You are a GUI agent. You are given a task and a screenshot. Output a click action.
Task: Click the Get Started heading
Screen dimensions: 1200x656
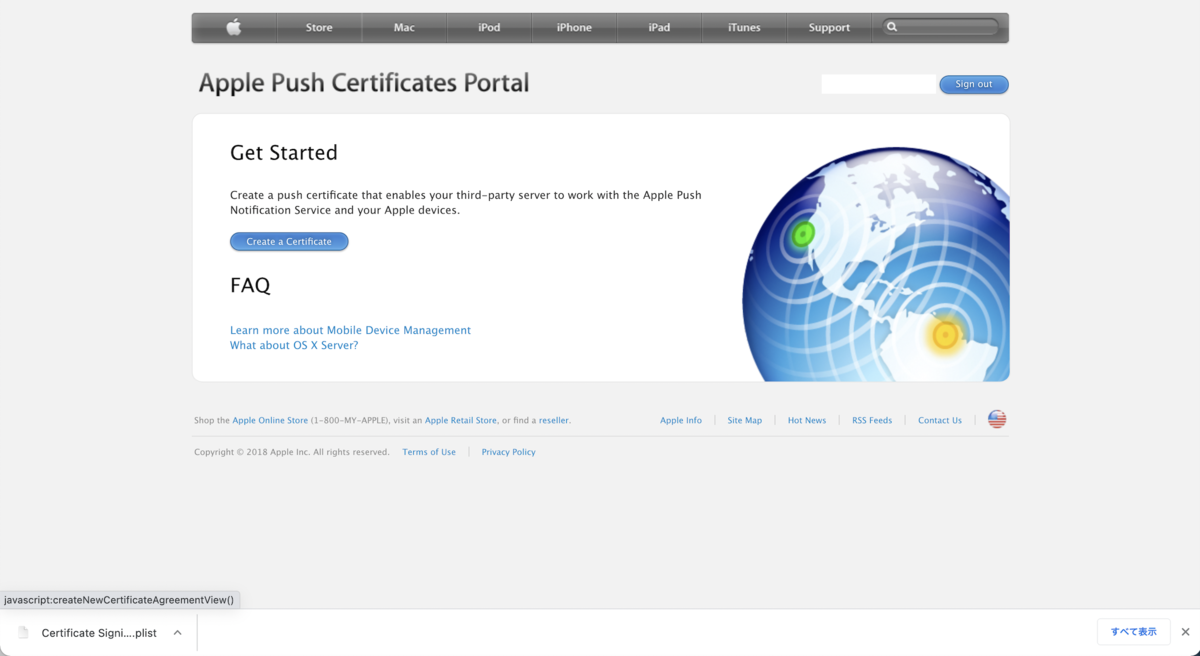tap(284, 153)
